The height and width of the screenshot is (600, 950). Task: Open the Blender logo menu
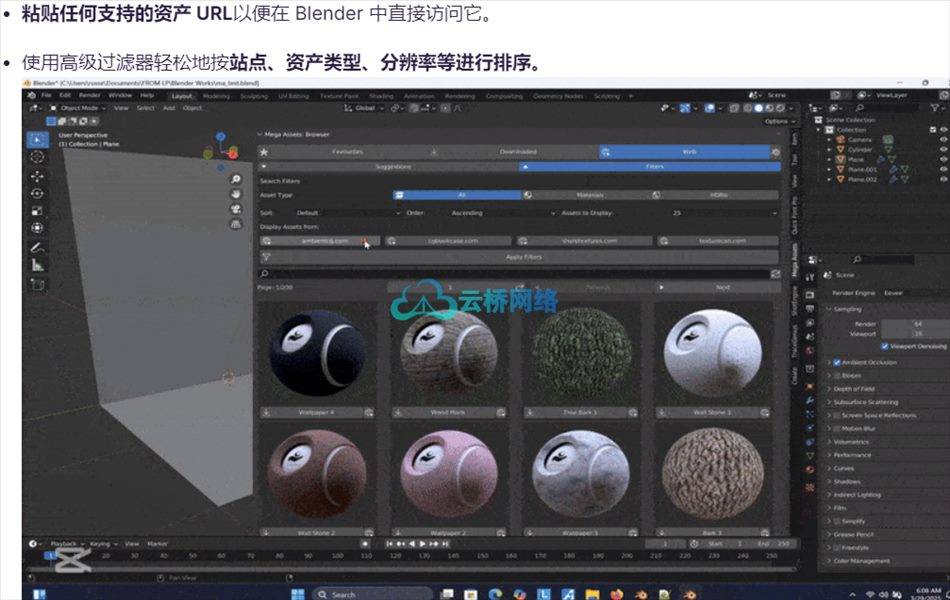coord(32,95)
